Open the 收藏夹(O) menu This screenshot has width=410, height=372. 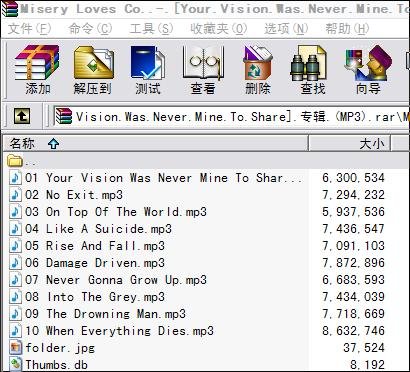click(219, 29)
